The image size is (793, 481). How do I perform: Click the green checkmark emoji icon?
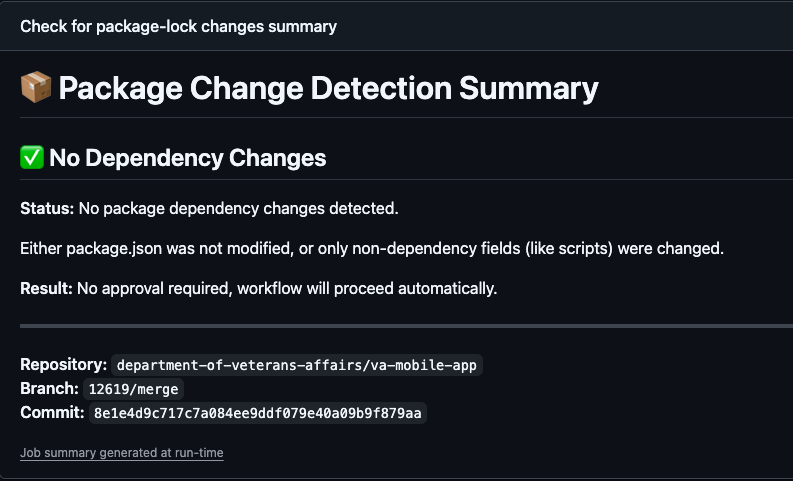[x=32, y=158]
